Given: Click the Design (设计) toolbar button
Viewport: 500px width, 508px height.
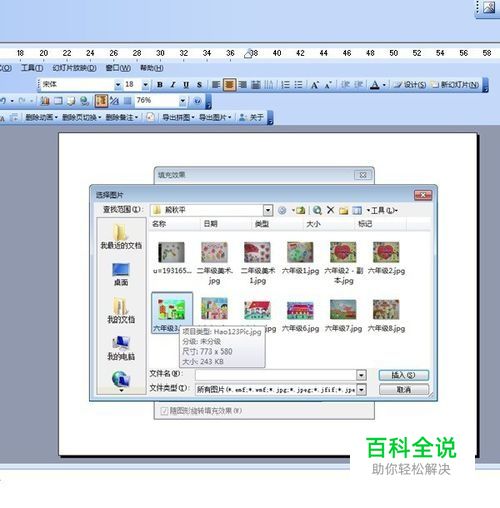Looking at the screenshot, I should pos(410,85).
